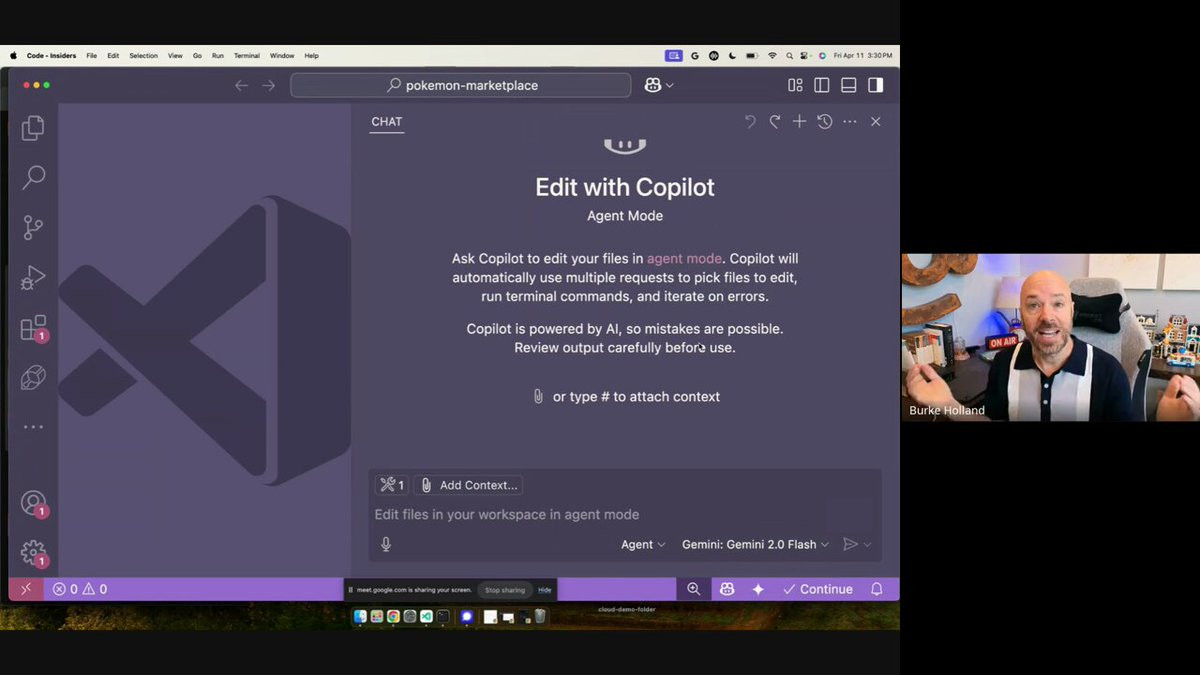Screen dimensions: 1200x675
Task: Click the zoom magnifier in status bar
Action: click(693, 589)
